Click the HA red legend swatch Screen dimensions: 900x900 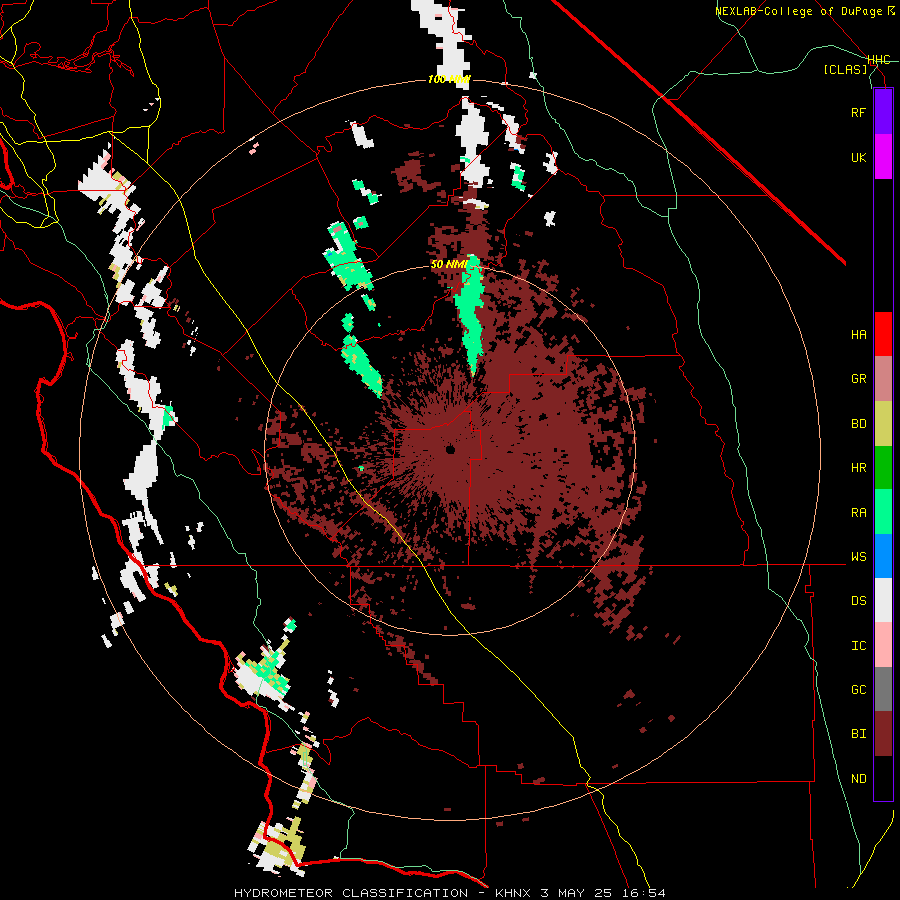pos(883,334)
